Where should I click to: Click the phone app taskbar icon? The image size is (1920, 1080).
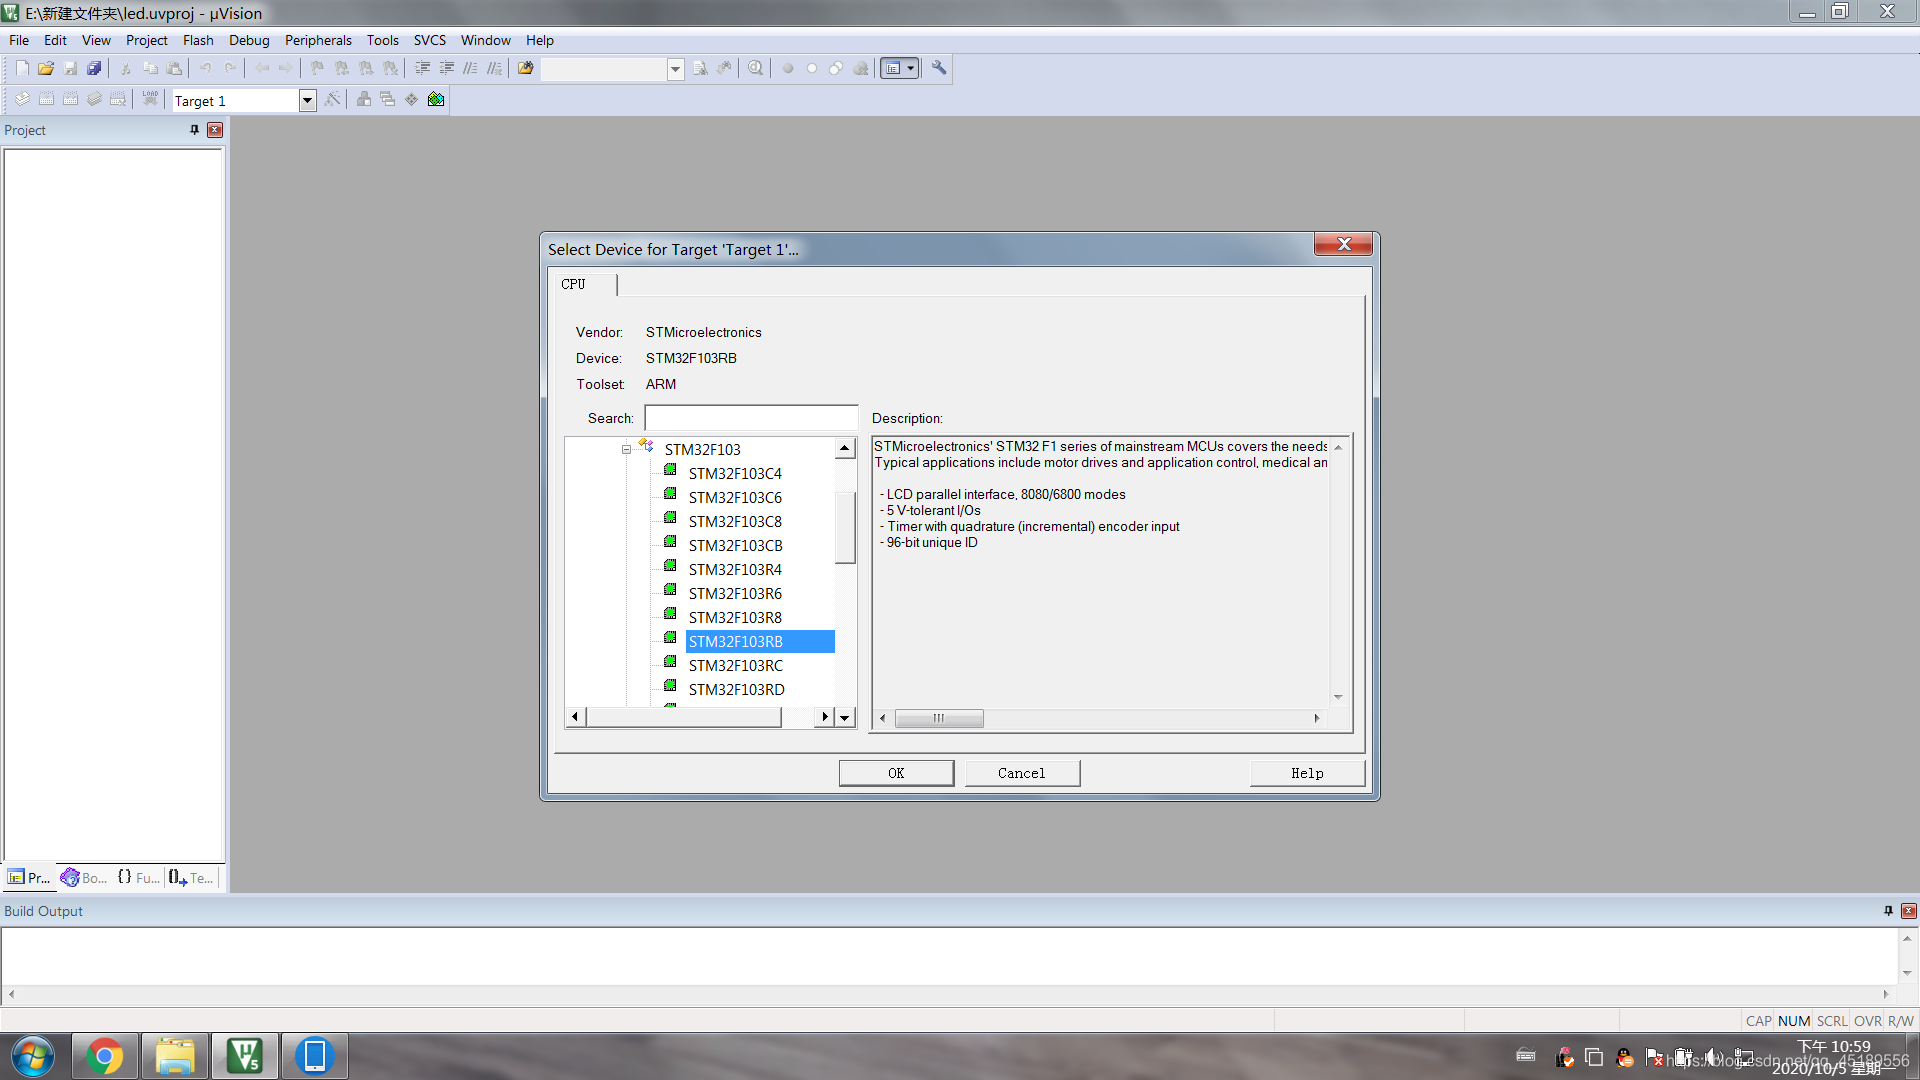click(314, 1056)
